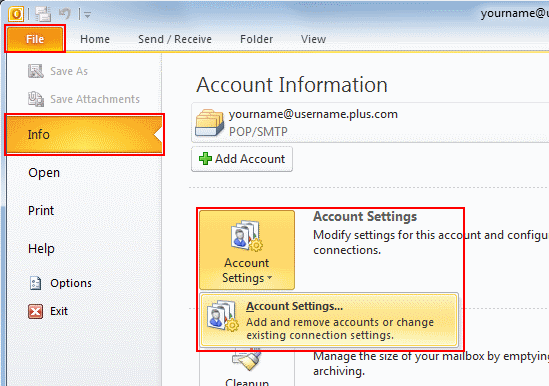Image resolution: width=549 pixels, height=386 pixels.
Task: Click the Save As disk icon
Action: [x=35, y=71]
